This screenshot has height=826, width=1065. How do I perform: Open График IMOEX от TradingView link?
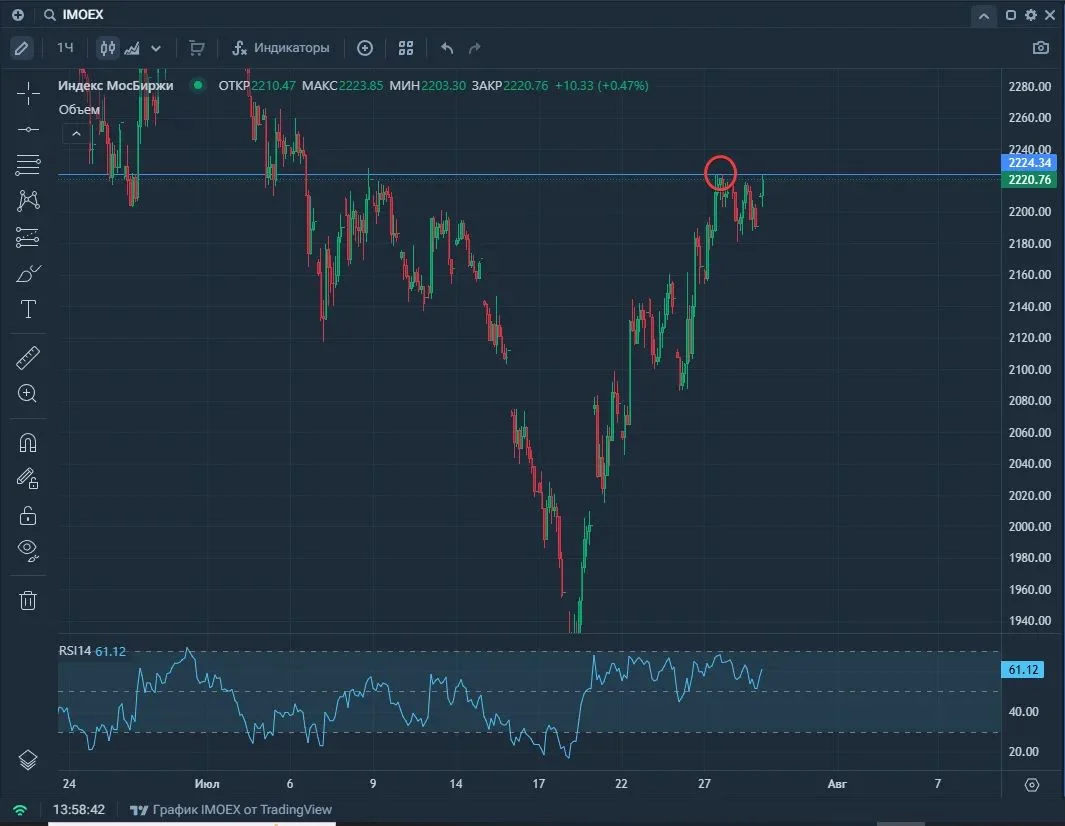[x=231, y=809]
